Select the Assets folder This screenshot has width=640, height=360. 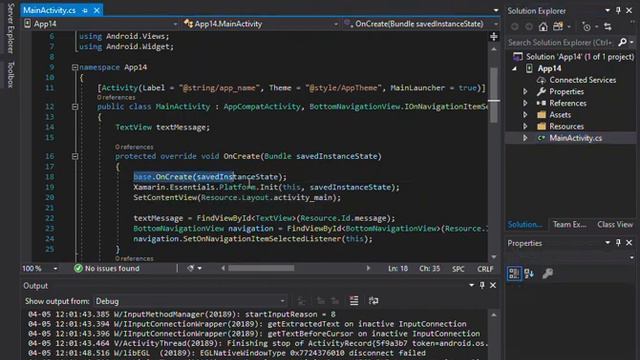(x=560, y=115)
